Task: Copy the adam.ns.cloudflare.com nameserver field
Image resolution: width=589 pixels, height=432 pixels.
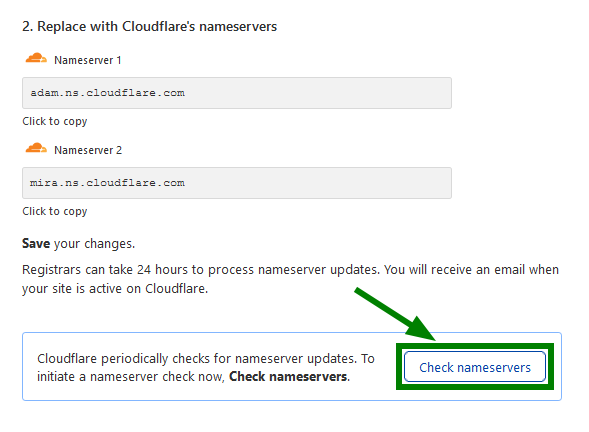Action: point(237,93)
